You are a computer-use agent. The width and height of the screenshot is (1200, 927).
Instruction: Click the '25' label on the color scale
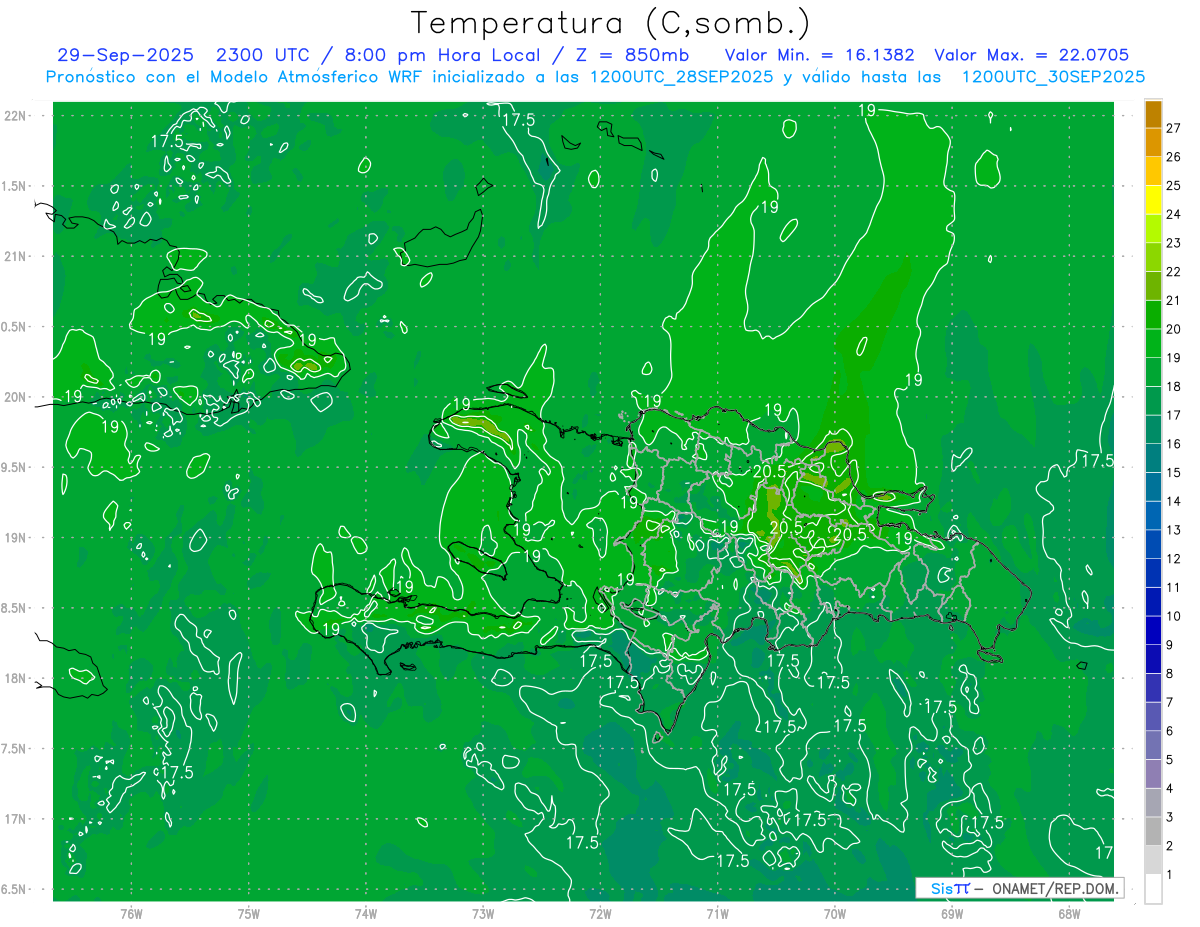coord(1174,185)
